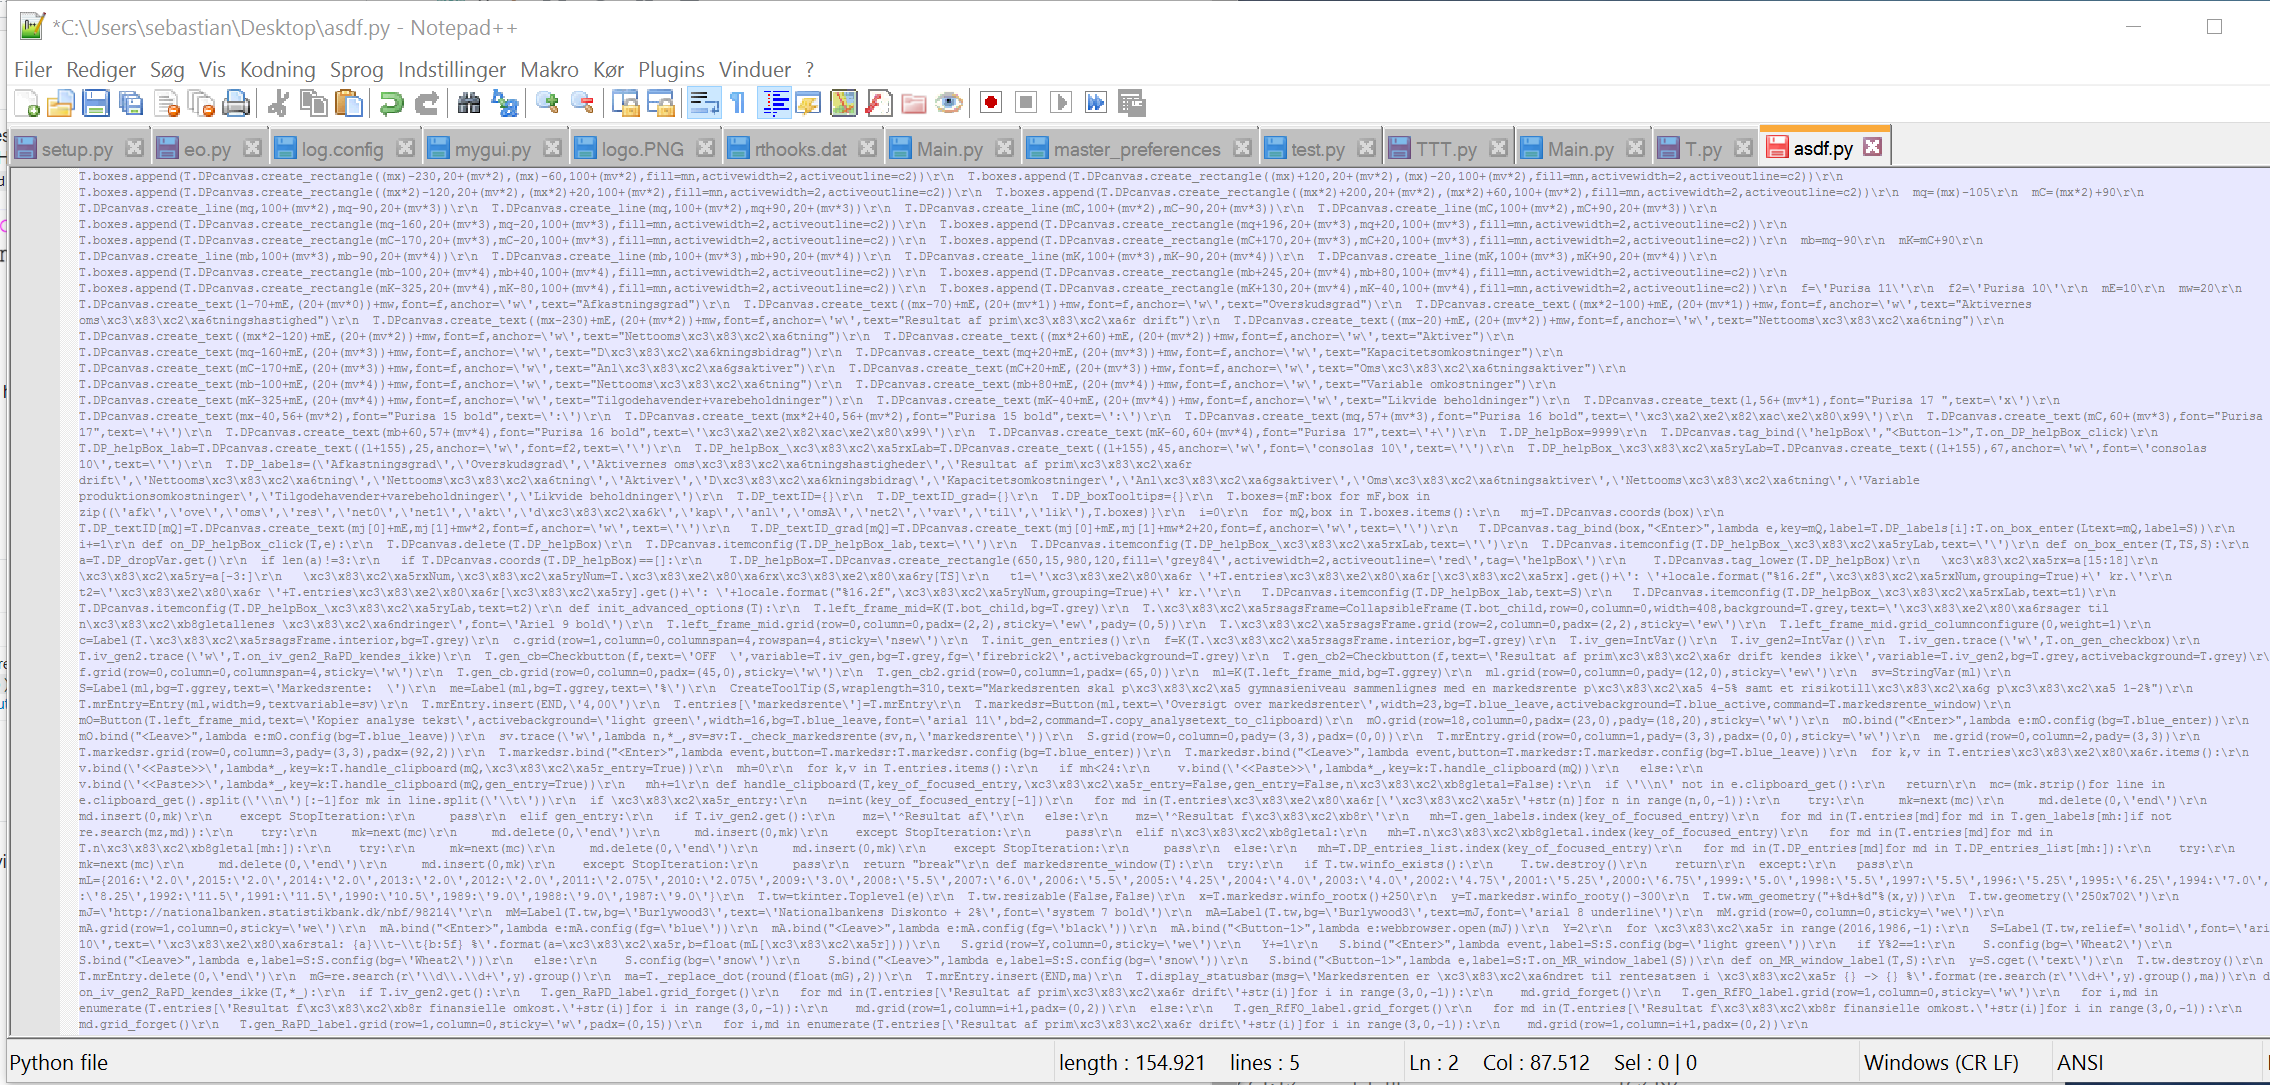Click the Save file toolbar icon
The height and width of the screenshot is (1085, 2270).
point(96,103)
